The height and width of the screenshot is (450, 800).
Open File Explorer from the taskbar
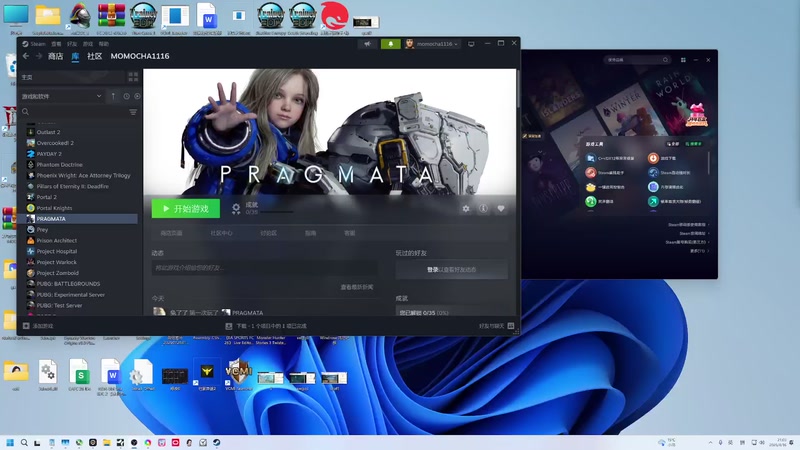coord(106,442)
